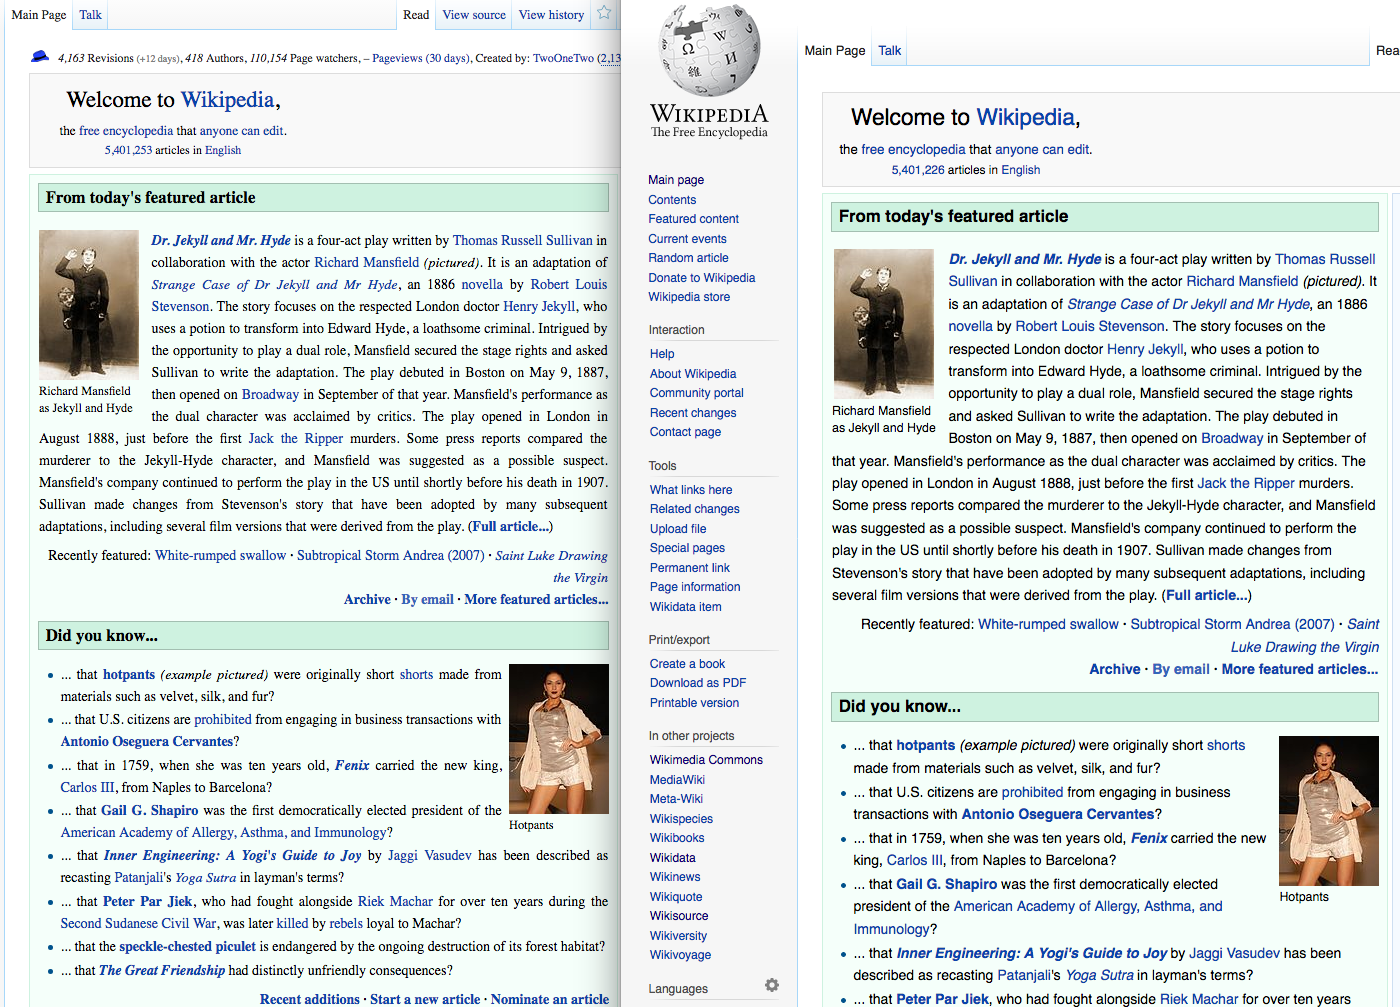Open the Wikibooks link

(x=677, y=838)
